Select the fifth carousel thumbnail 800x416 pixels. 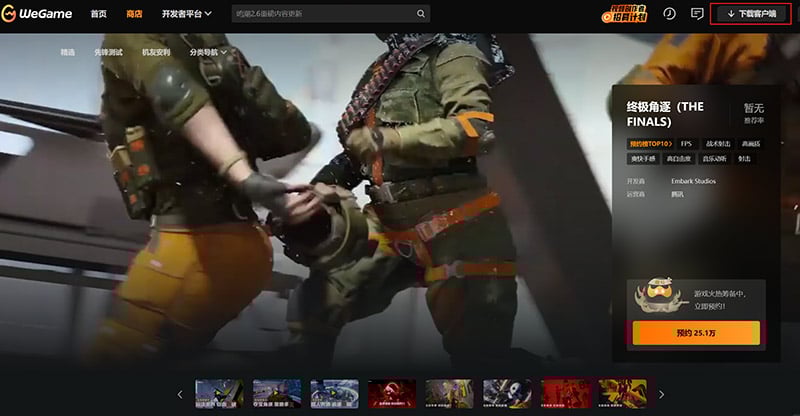point(449,394)
